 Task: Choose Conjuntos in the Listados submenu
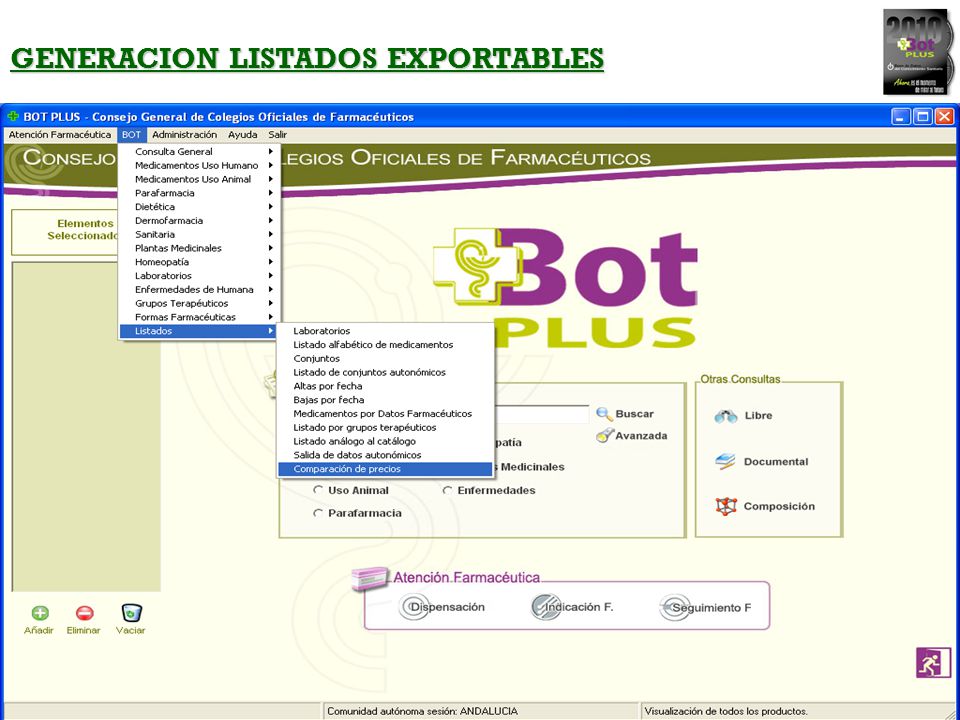[x=385, y=358]
